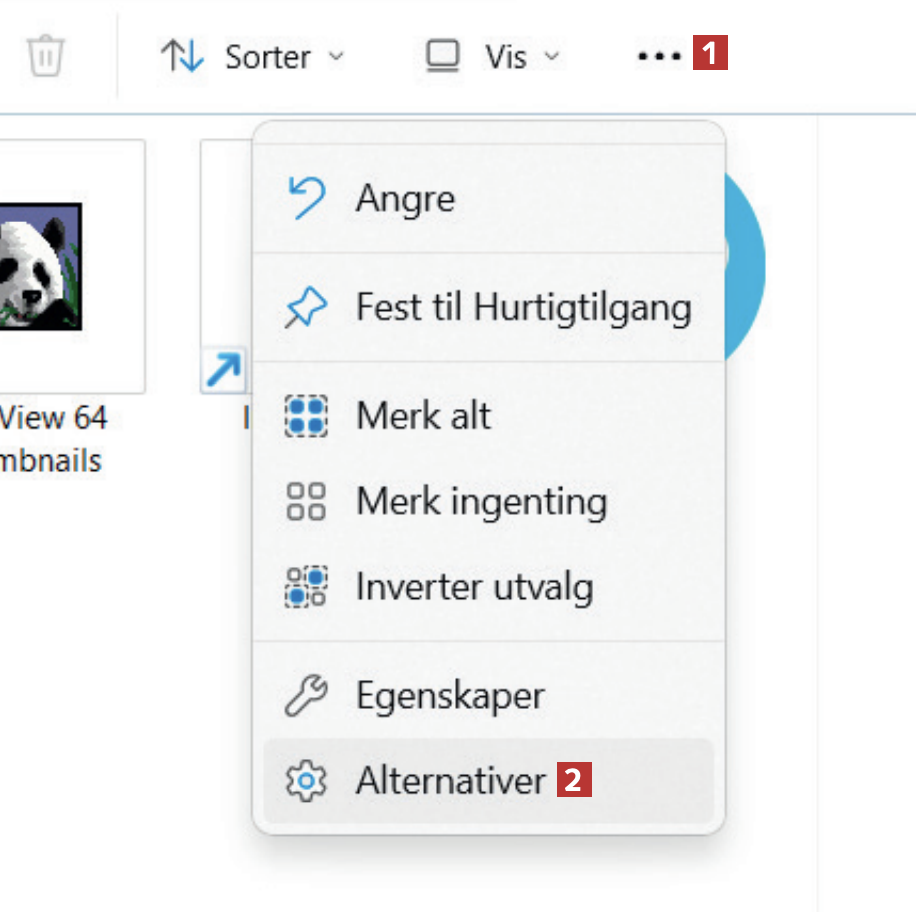Click the Sorter up-down arrows icon
Screen dimensions: 916x912
tap(182, 56)
